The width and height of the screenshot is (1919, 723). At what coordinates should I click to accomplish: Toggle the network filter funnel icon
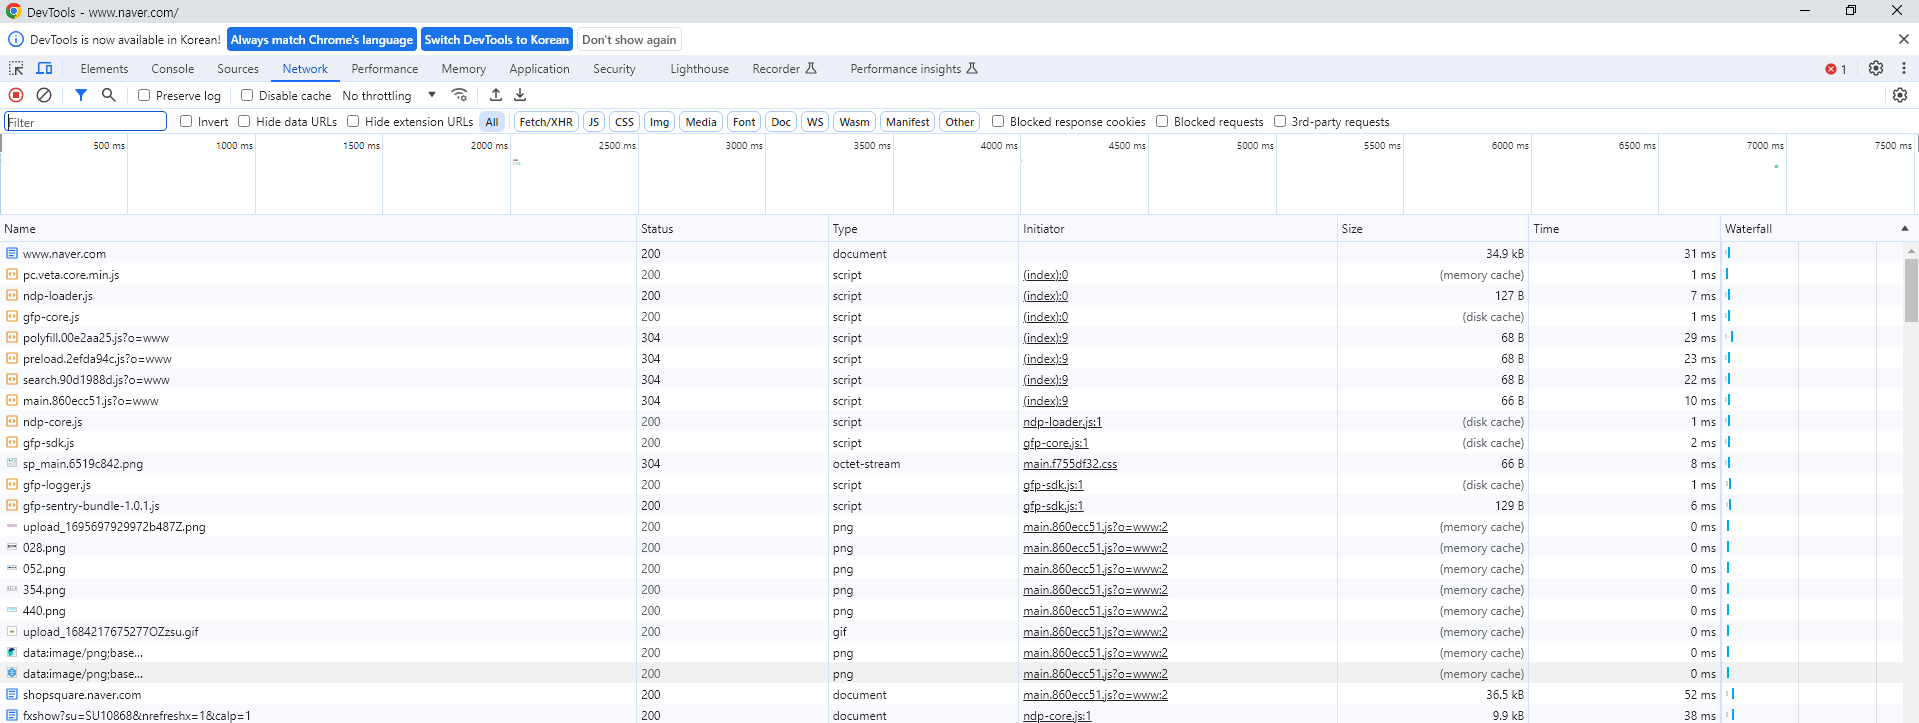(81, 95)
